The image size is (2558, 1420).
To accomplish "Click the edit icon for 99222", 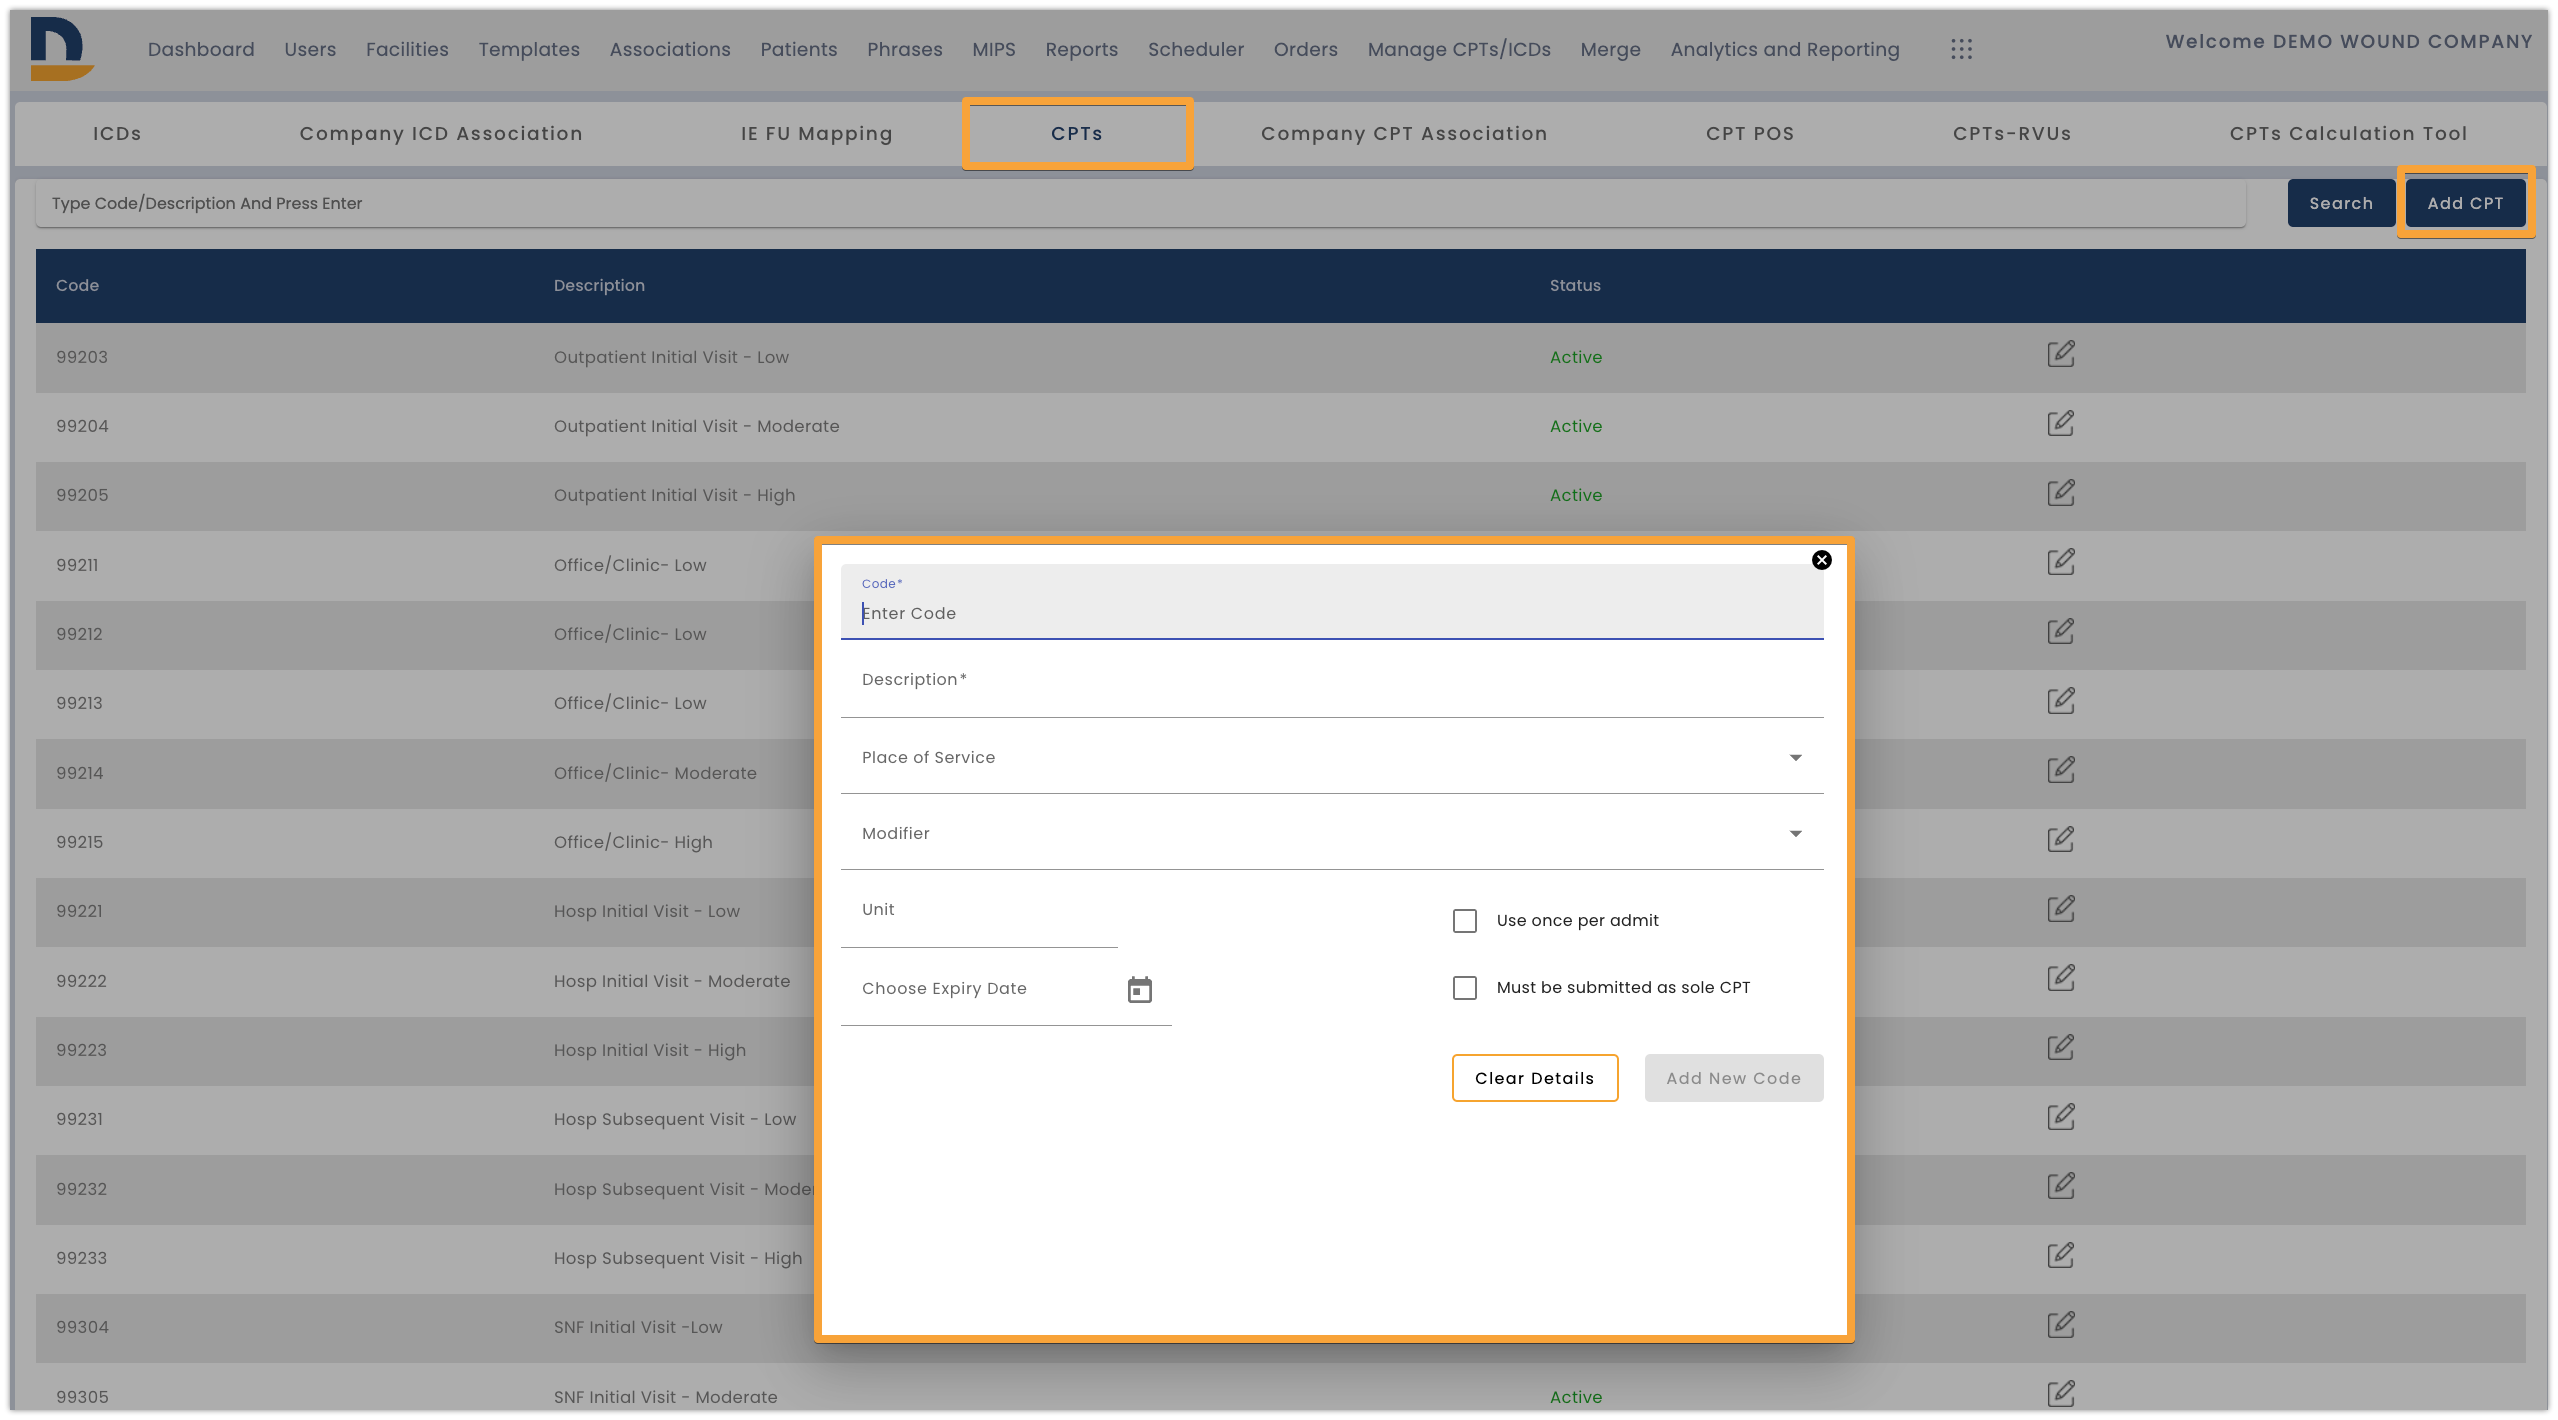I will [x=2060, y=978].
